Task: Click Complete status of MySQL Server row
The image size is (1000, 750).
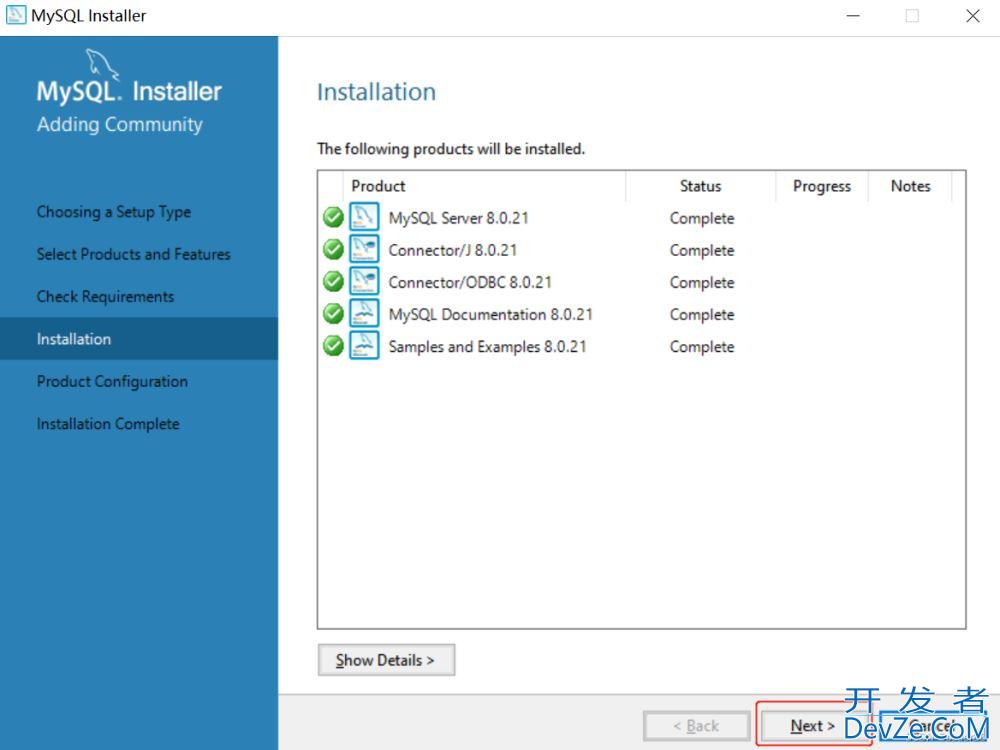Action: [702, 218]
